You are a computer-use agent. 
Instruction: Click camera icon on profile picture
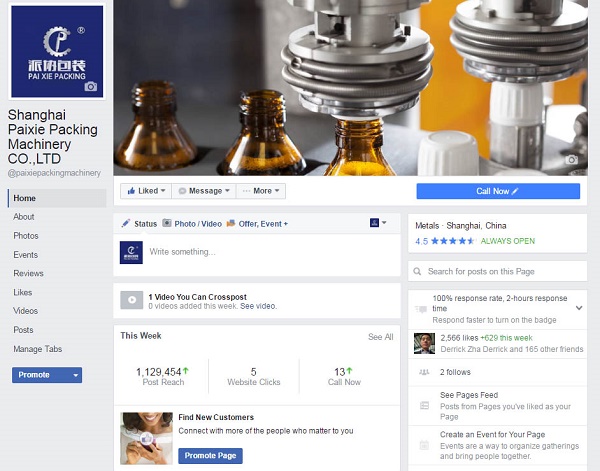pos(91,87)
